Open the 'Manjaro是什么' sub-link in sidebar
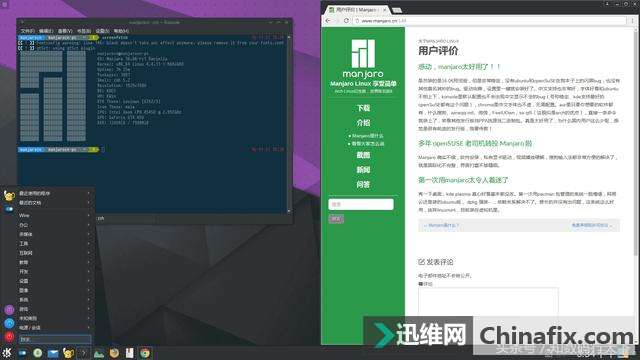Viewport: 640px width, 360px height. [x=367, y=136]
